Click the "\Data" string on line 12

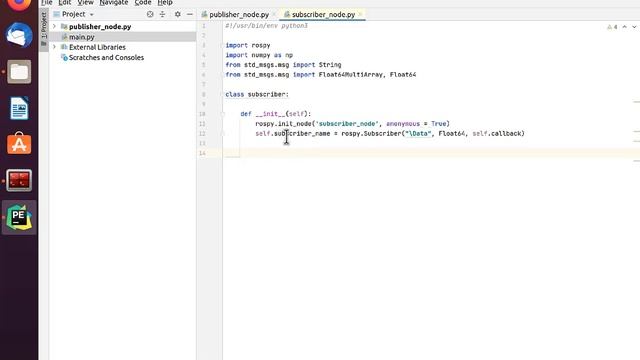pyautogui.click(x=418, y=133)
